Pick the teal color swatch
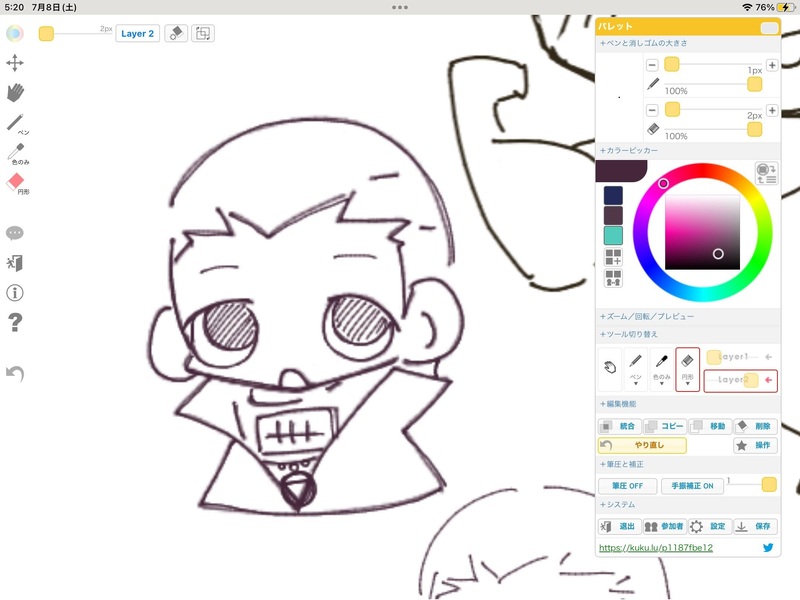Image resolution: width=800 pixels, height=600 pixels. coord(613,236)
